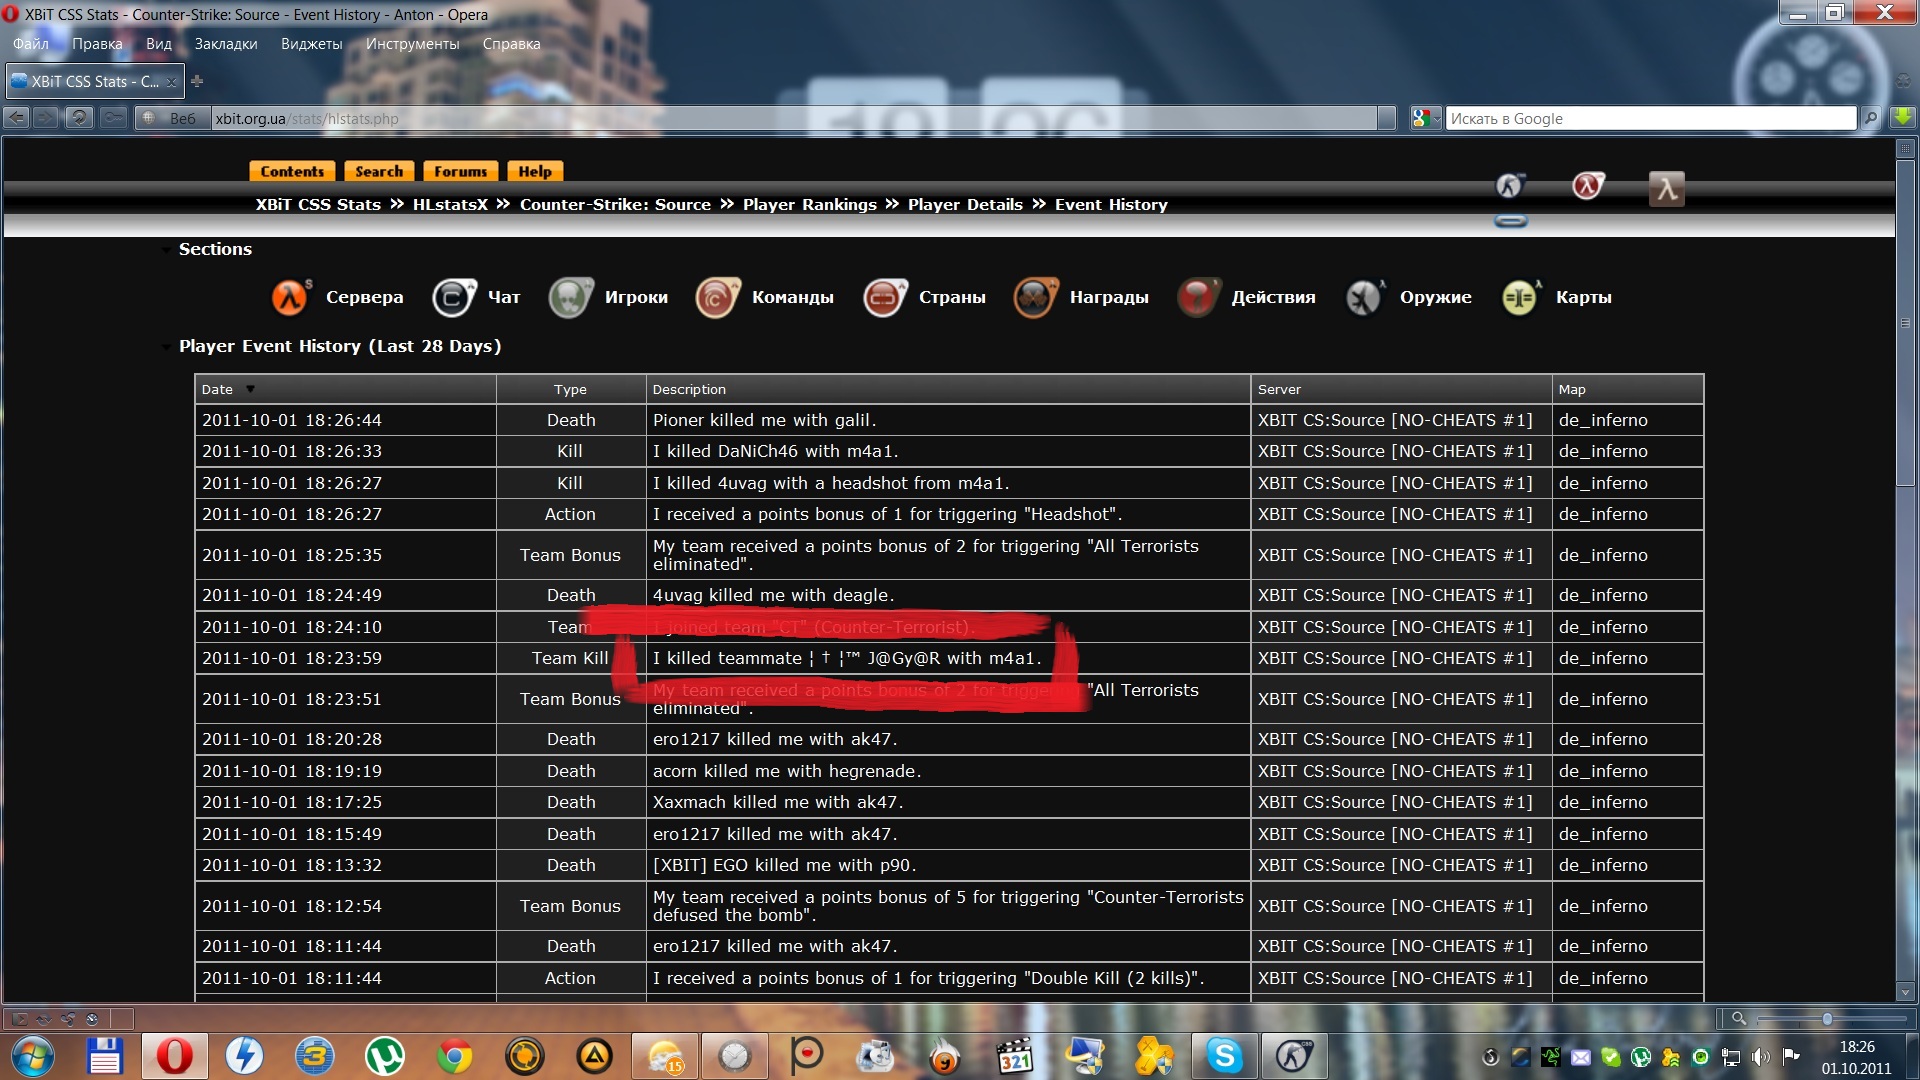Image resolution: width=1920 pixels, height=1080 pixels.
Task: Click the Contents button
Action: (292, 171)
